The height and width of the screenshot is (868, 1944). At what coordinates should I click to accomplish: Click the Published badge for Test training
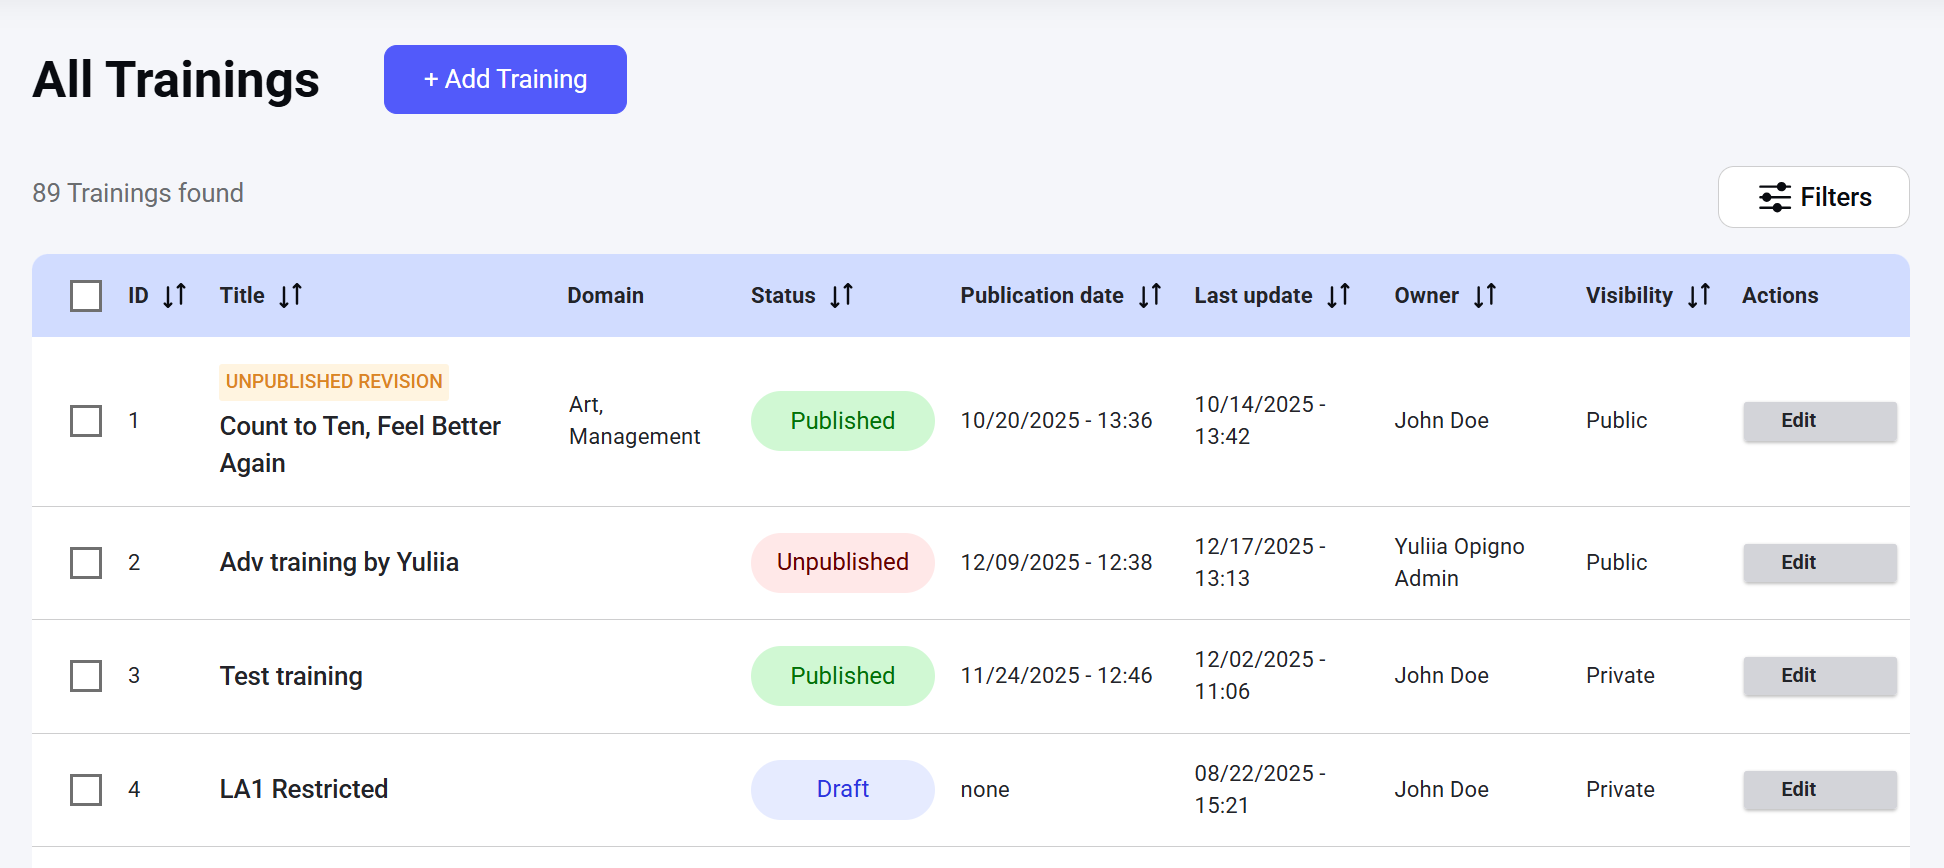point(843,676)
